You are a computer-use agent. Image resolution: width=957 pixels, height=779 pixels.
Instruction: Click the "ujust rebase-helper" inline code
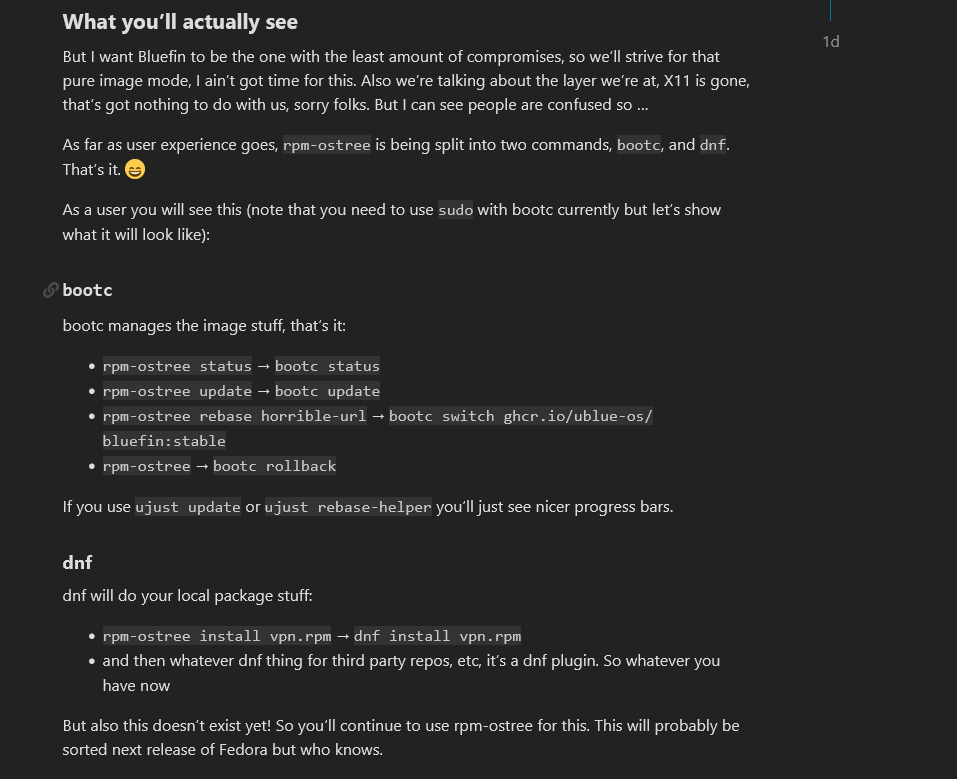(x=348, y=507)
